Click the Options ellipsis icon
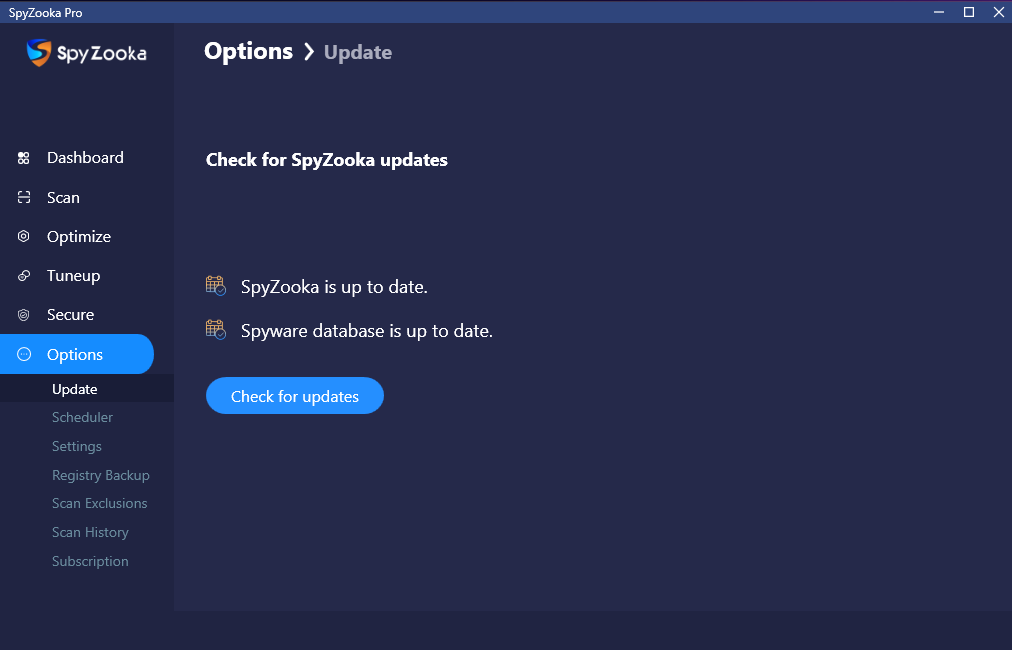The image size is (1012, 650). click(x=24, y=355)
